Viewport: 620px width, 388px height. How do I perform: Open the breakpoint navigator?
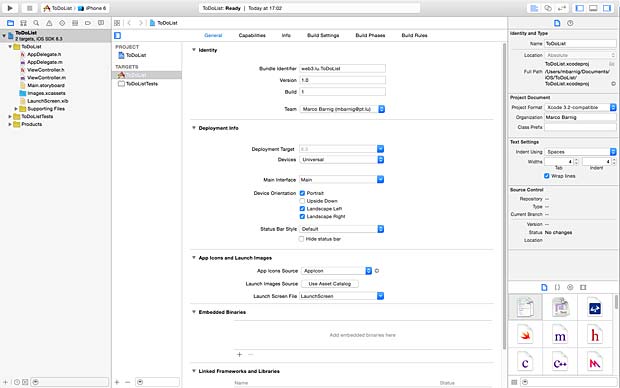(x=88, y=23)
